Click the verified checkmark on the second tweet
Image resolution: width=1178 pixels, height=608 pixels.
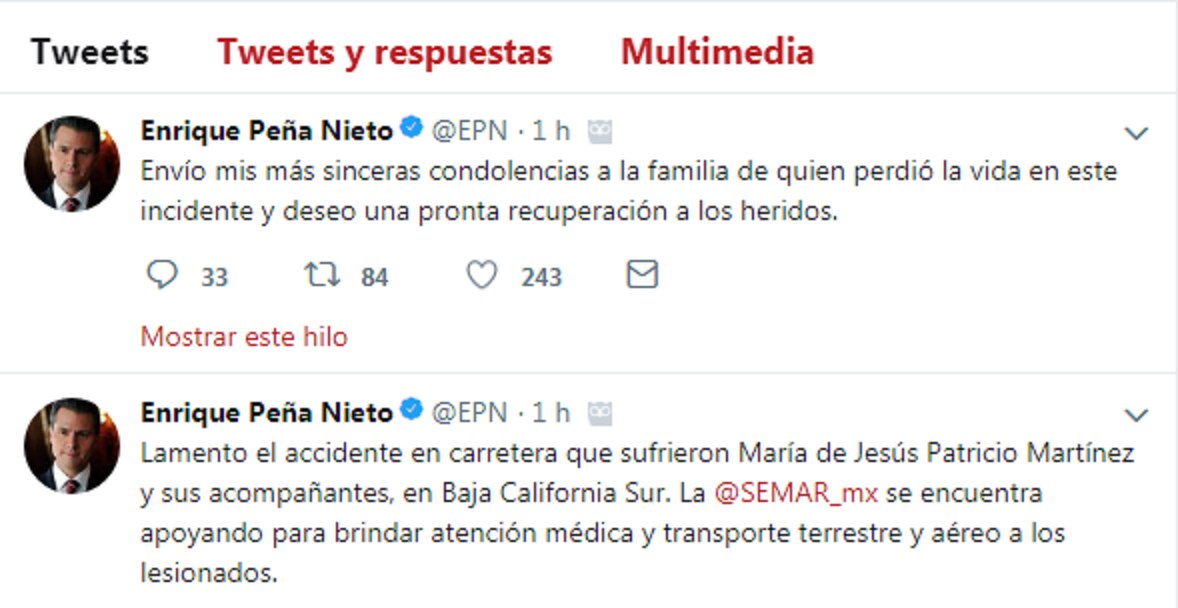[x=411, y=410]
